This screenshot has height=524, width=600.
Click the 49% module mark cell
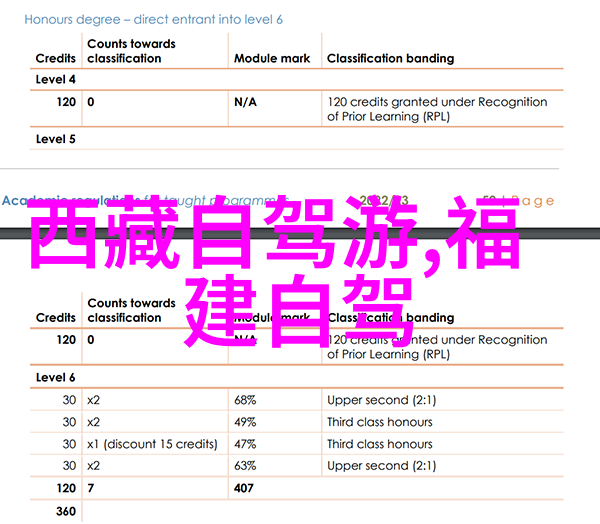pyautogui.click(x=246, y=422)
